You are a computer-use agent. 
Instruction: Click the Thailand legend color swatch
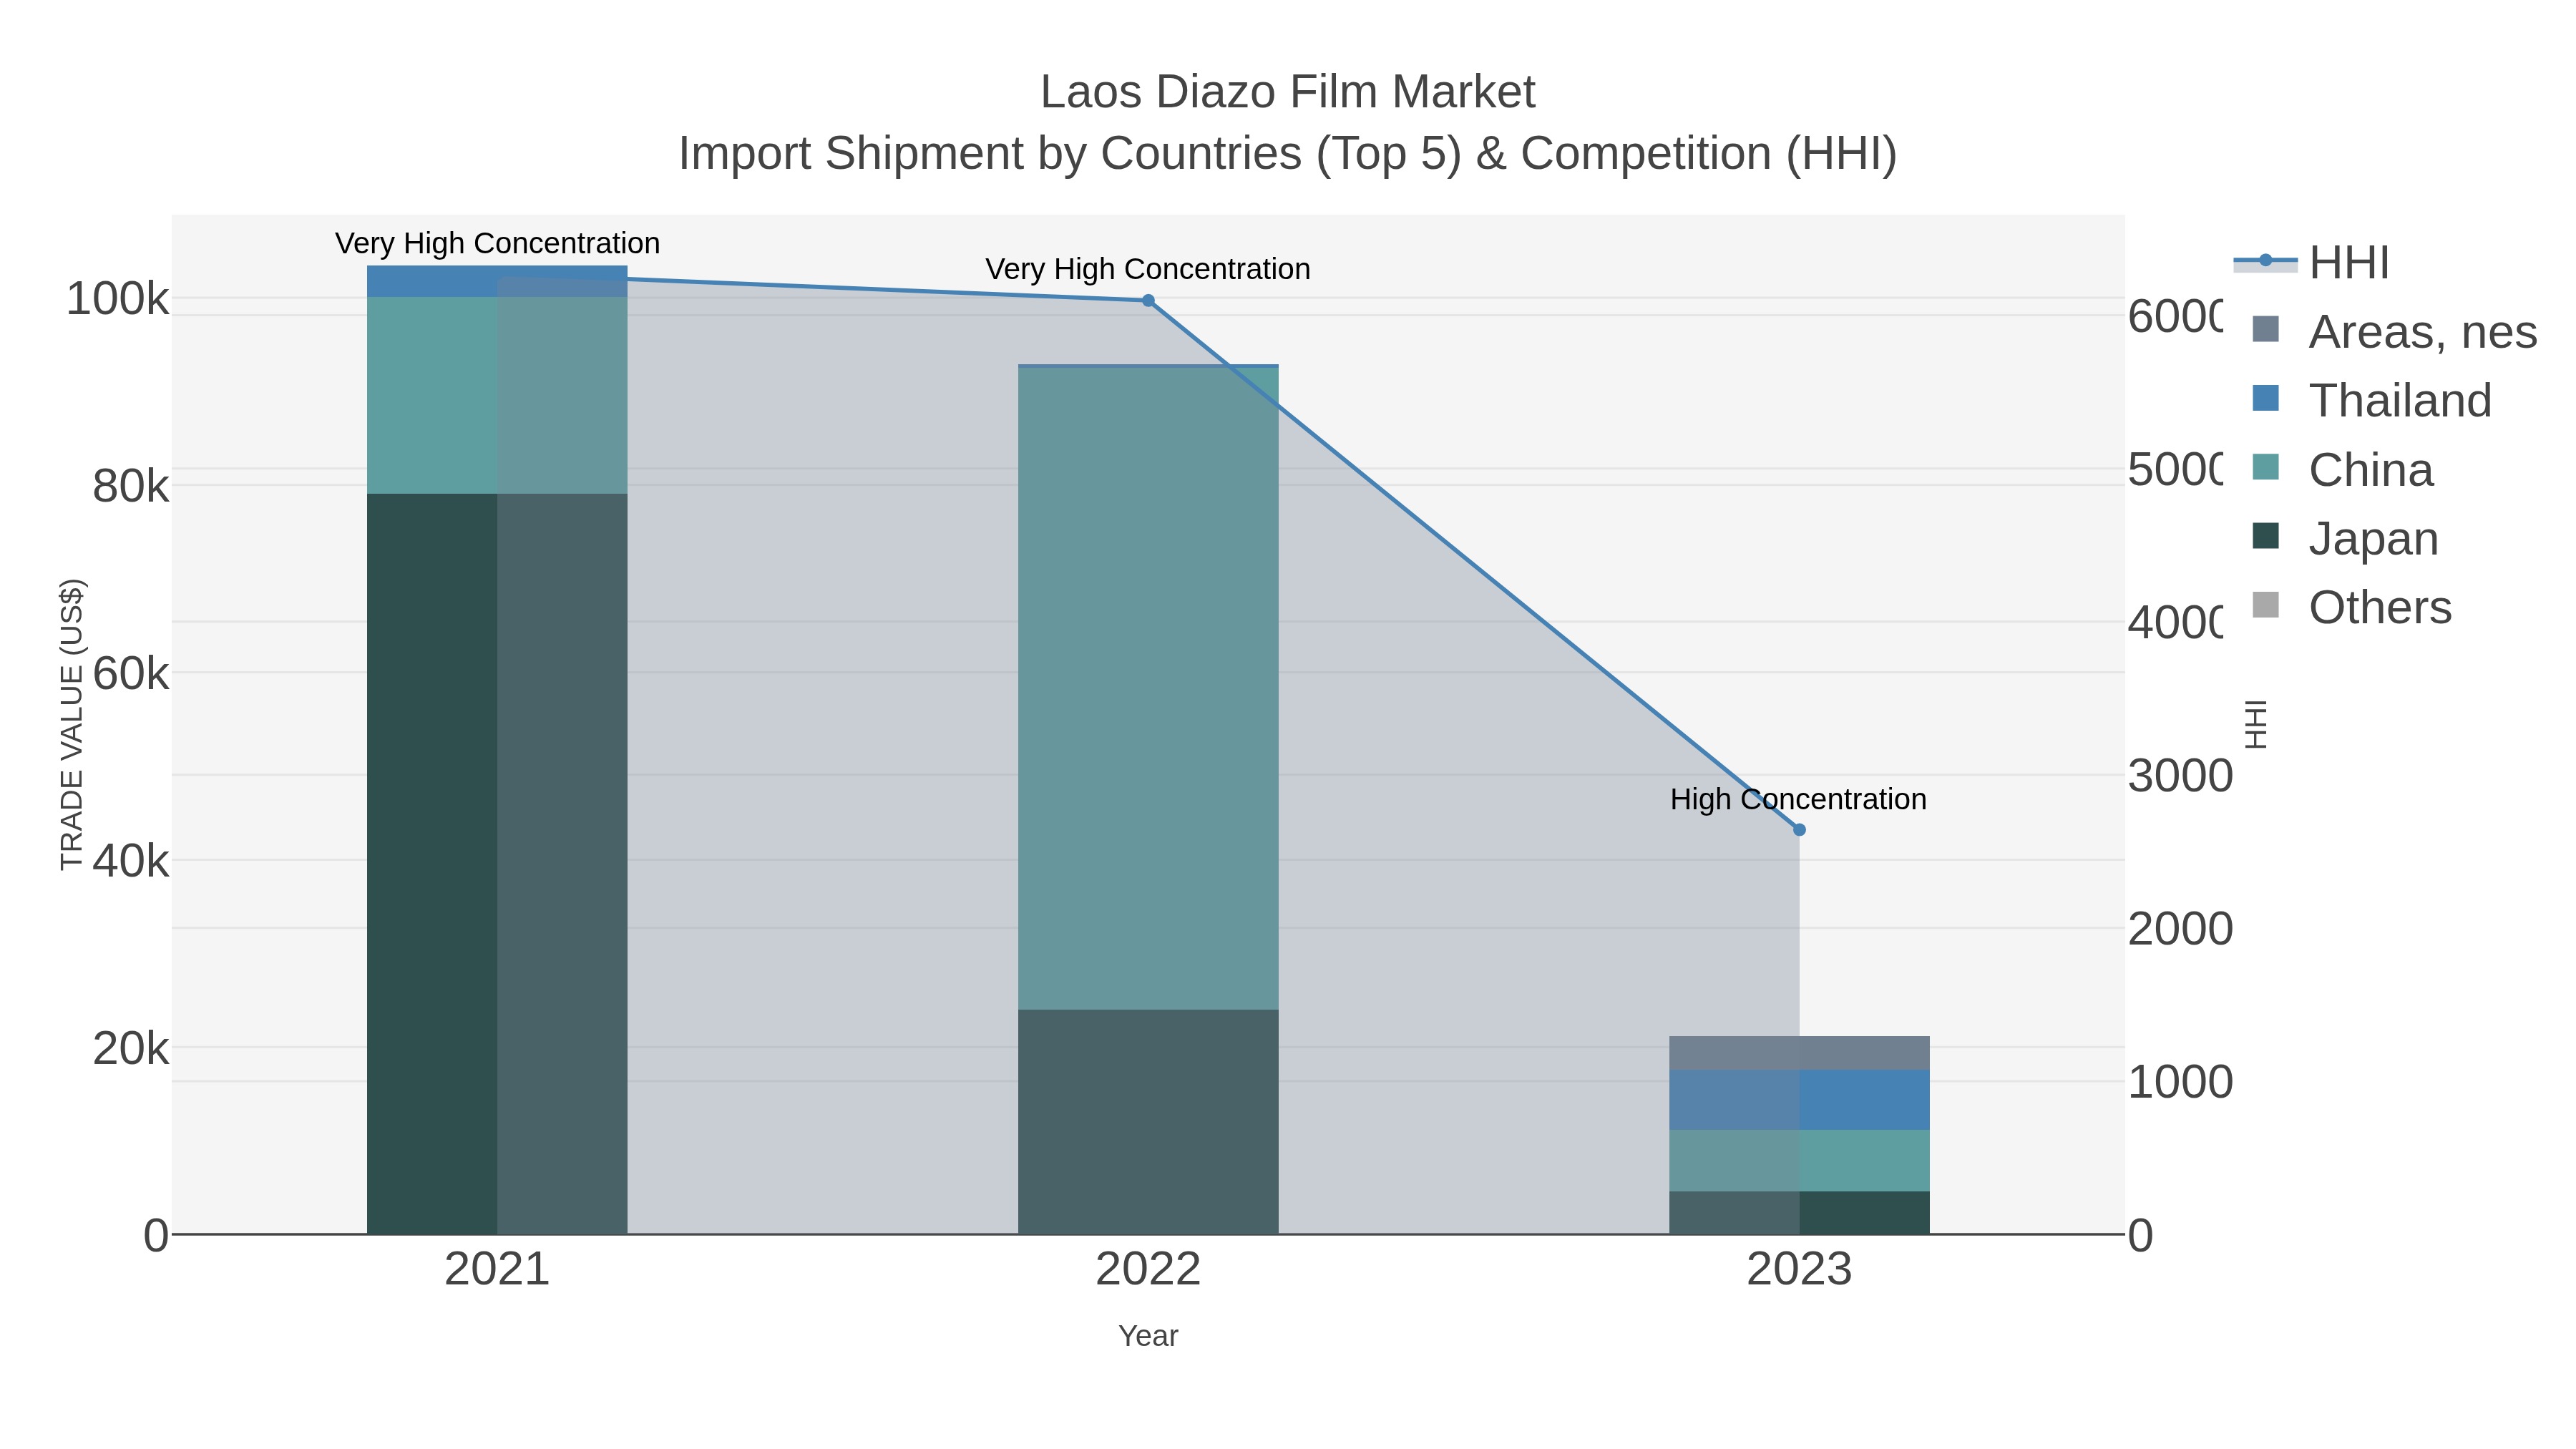click(x=2265, y=398)
